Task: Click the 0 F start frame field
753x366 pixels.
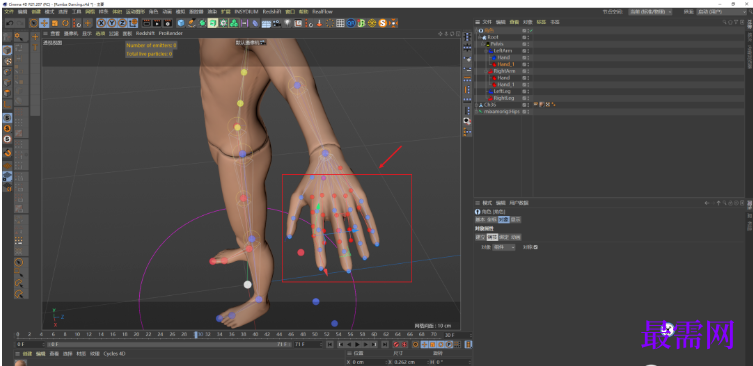Action: point(30,344)
